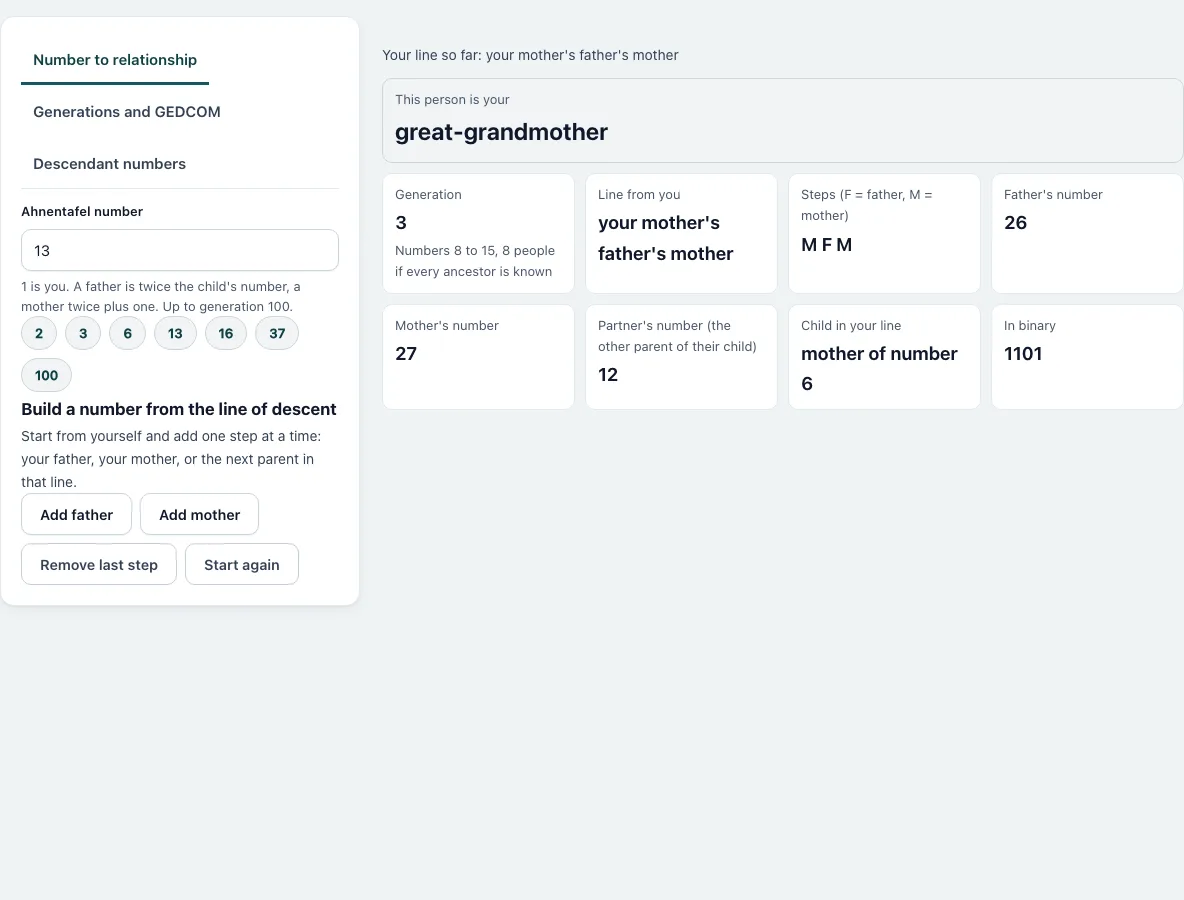The image size is (1184, 900).
Task: Select the Descendant numbers tab
Action: tap(109, 164)
